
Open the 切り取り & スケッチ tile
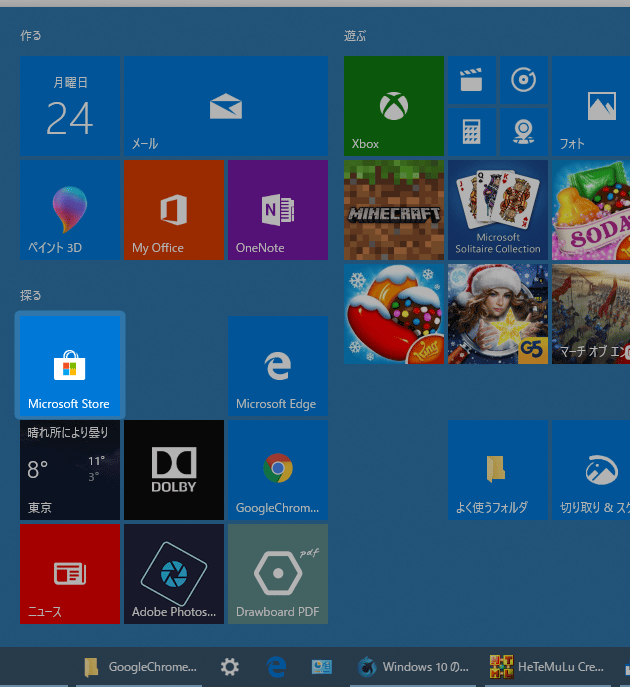(591, 470)
